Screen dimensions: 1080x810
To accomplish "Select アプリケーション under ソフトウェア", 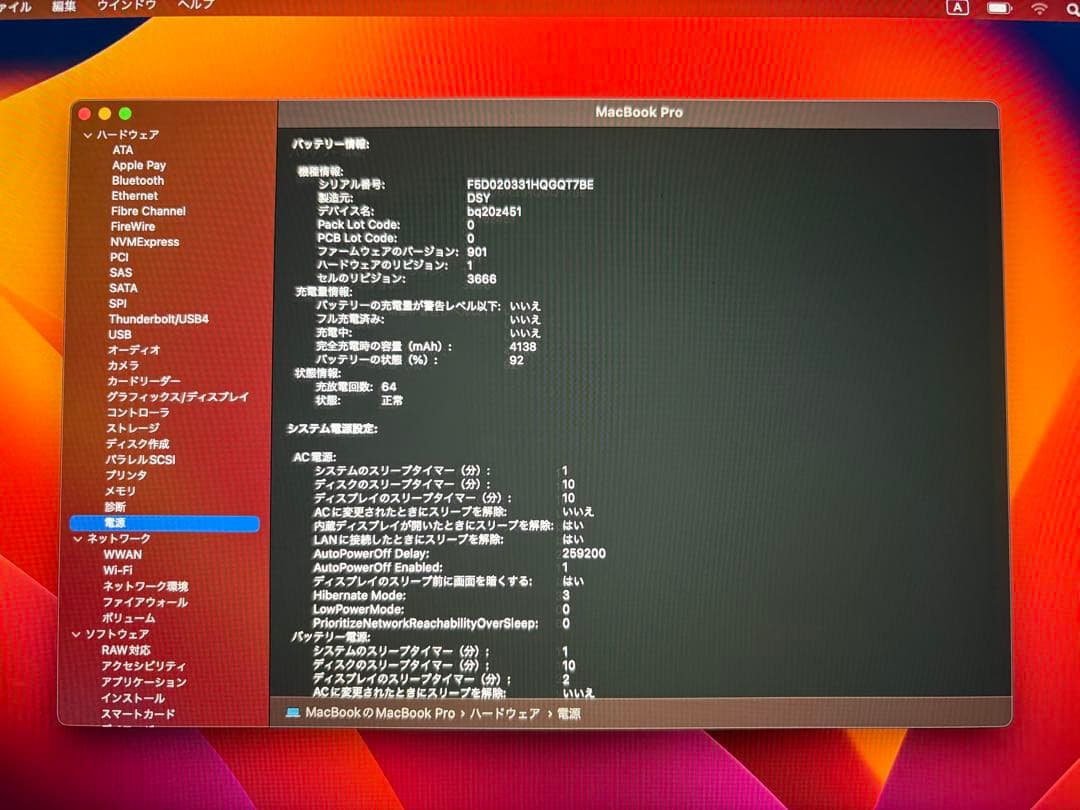I will (x=143, y=682).
